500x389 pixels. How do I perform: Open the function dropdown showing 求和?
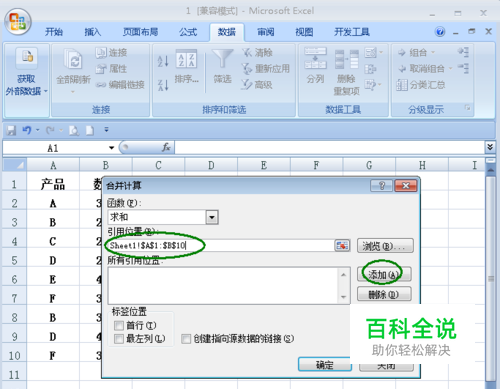(x=212, y=217)
